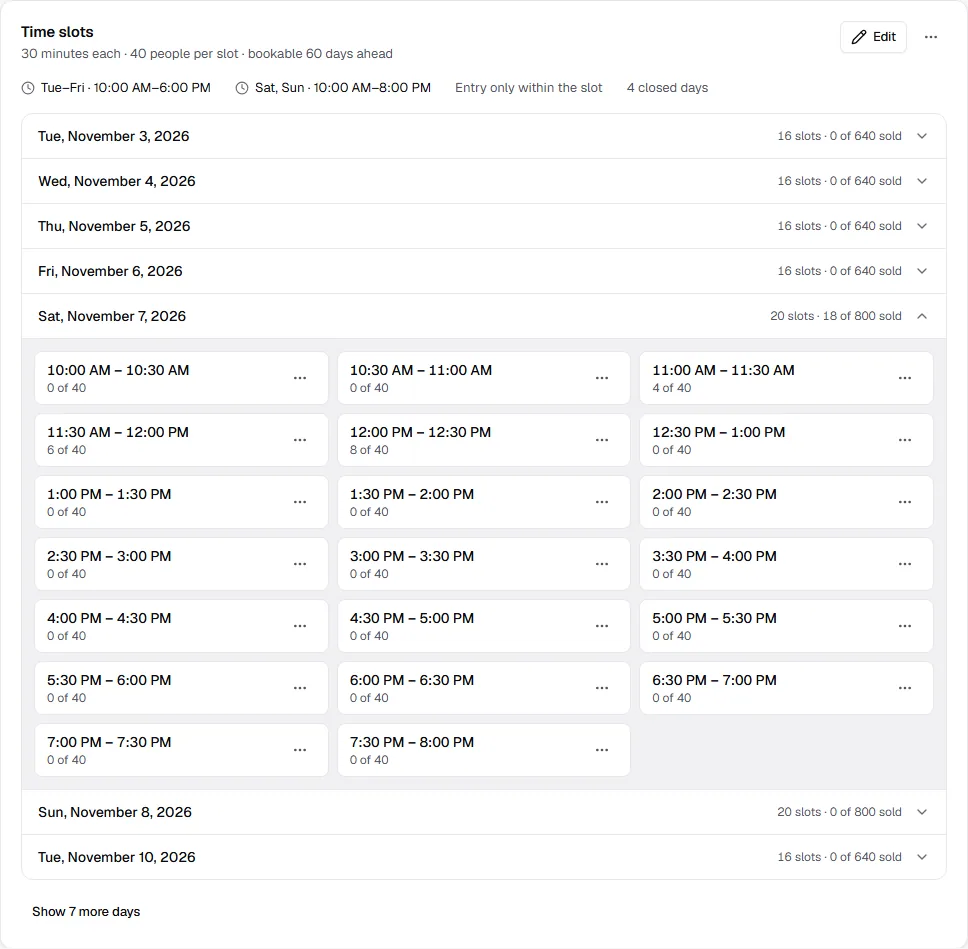The height and width of the screenshot is (949, 968).
Task: Open options for 6:30 PM – 7:00 PM slot
Action: click(x=905, y=688)
